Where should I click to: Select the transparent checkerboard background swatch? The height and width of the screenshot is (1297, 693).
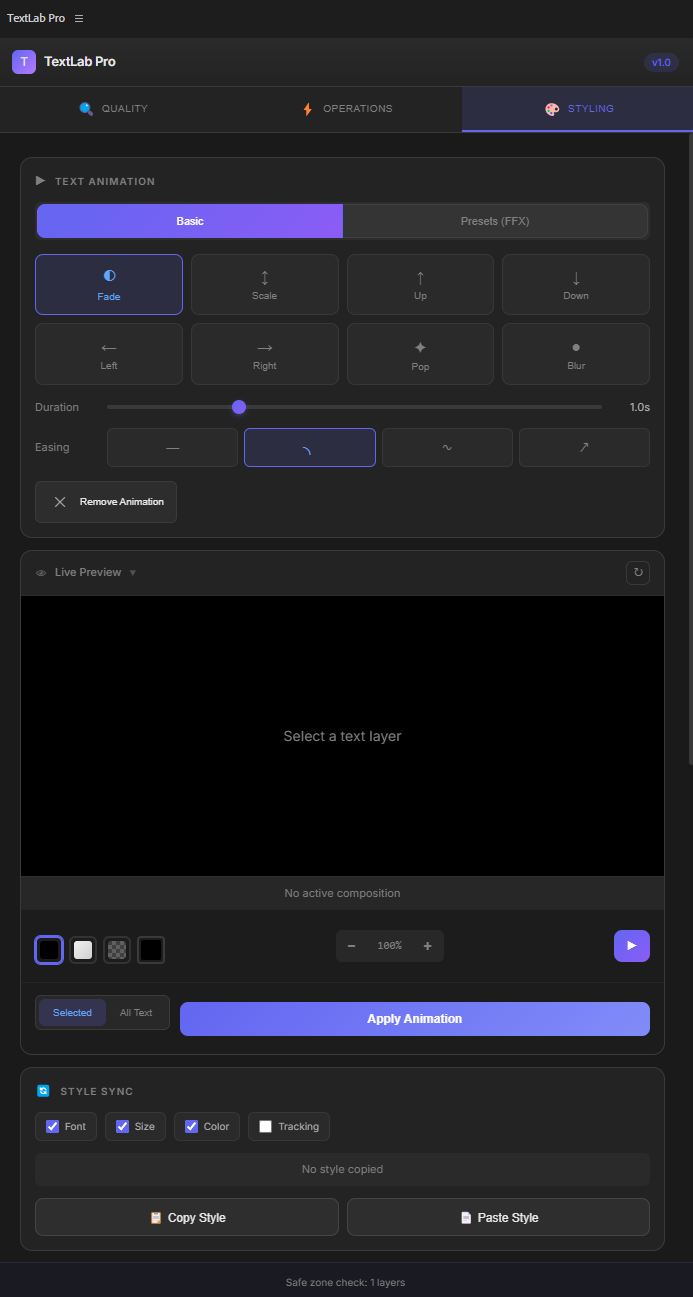coord(117,950)
